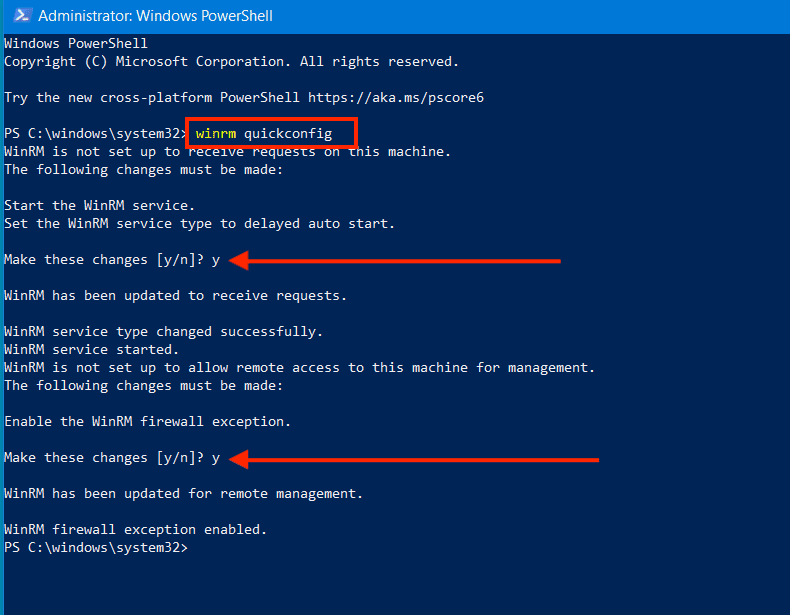Image resolution: width=790 pixels, height=615 pixels.
Task: Click 'WinRM firewall exception enabled.' line
Action: [135, 530]
